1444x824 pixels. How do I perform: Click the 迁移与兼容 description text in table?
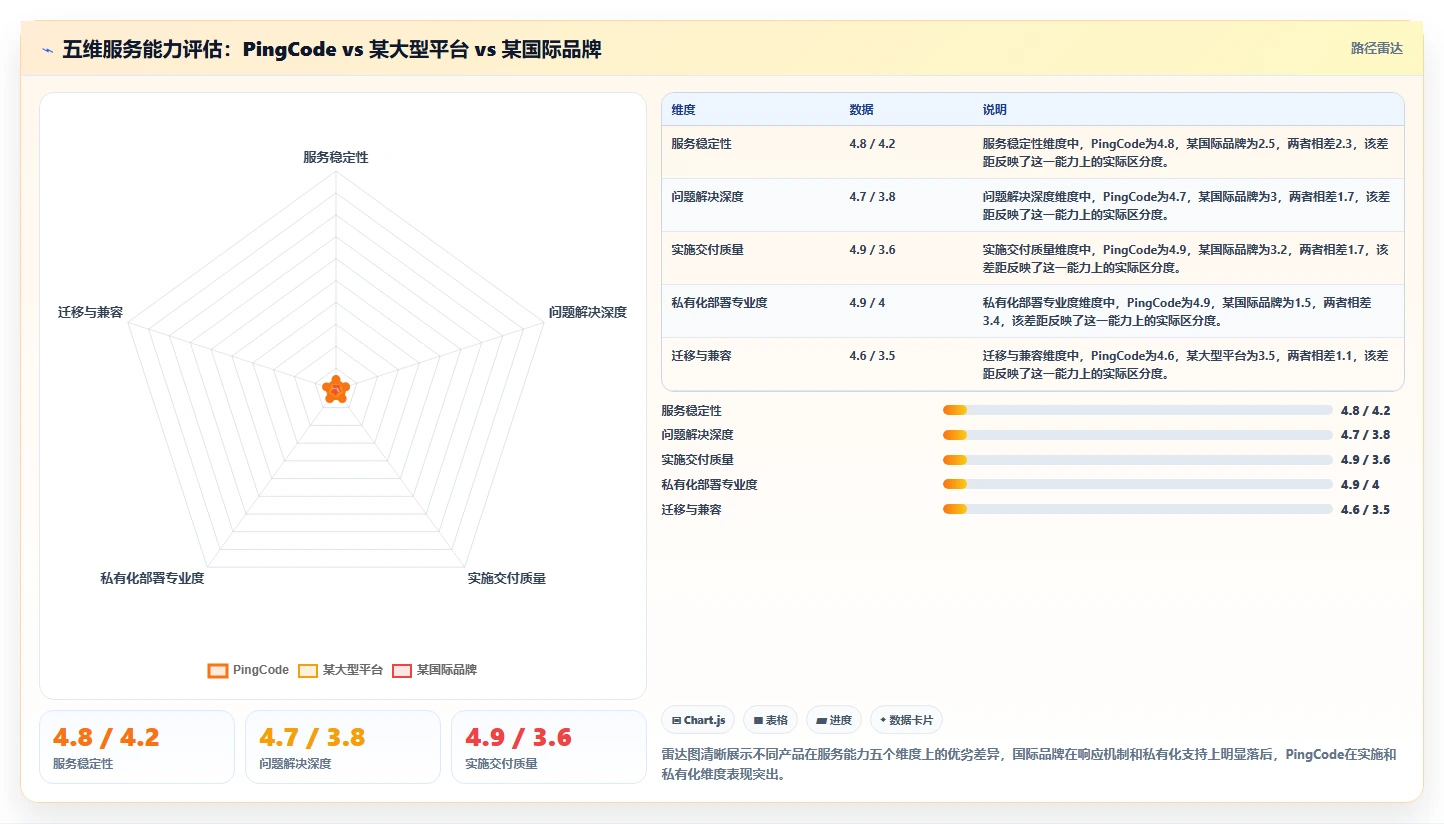click(1186, 364)
